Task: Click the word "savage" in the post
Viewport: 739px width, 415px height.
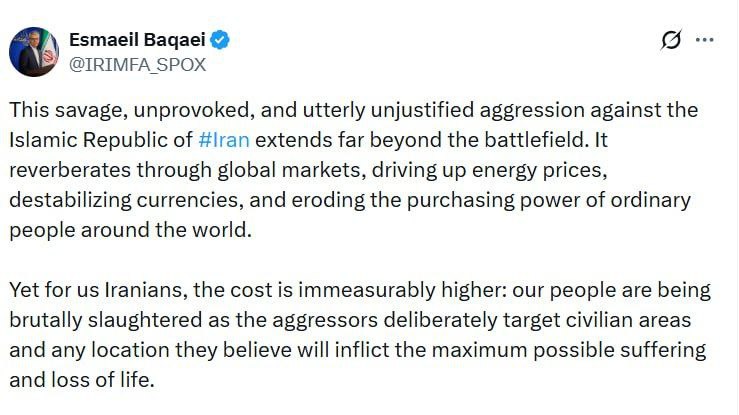Action: (x=80, y=111)
